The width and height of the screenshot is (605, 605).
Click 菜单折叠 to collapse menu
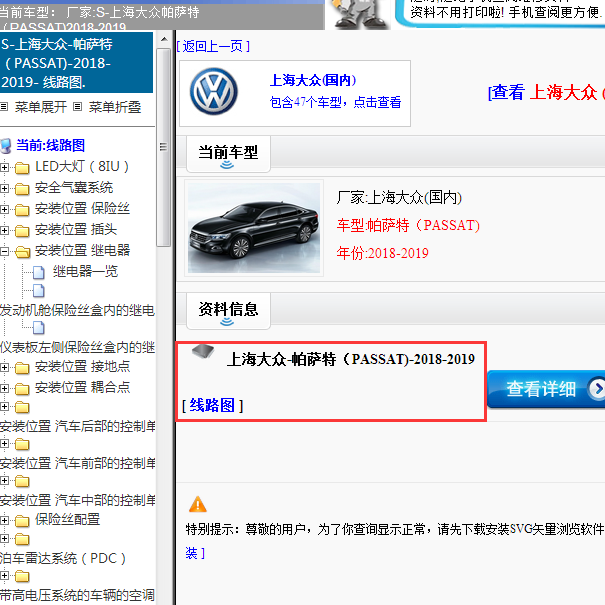(115, 107)
